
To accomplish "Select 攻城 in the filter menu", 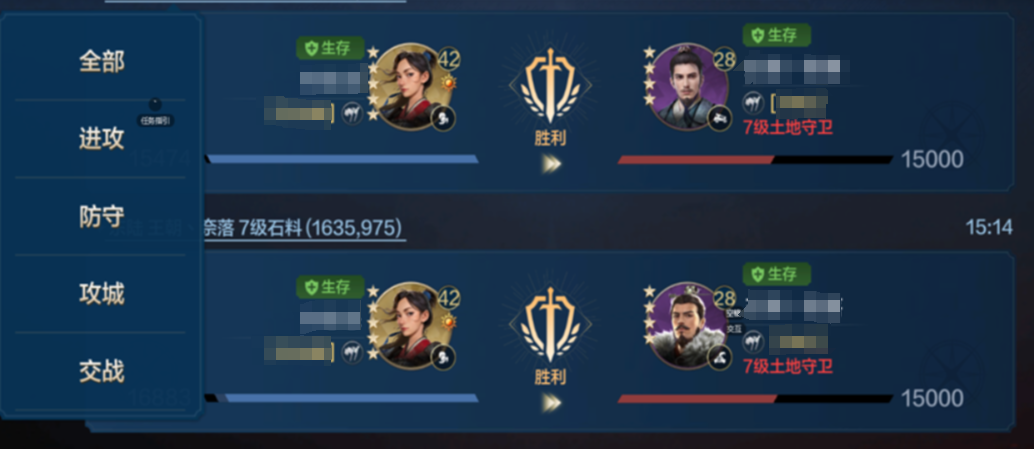I will tap(102, 293).
